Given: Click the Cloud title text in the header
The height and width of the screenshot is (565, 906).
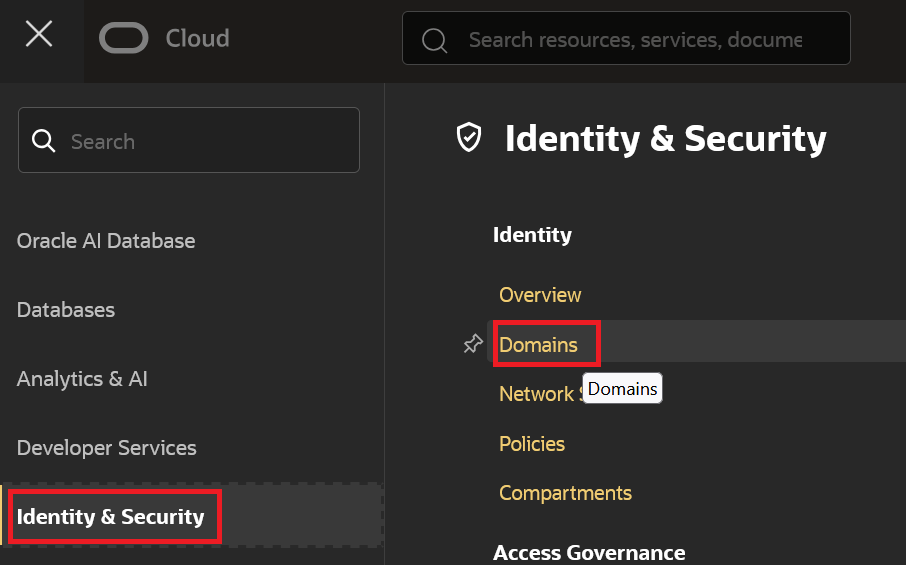Looking at the screenshot, I should (197, 38).
